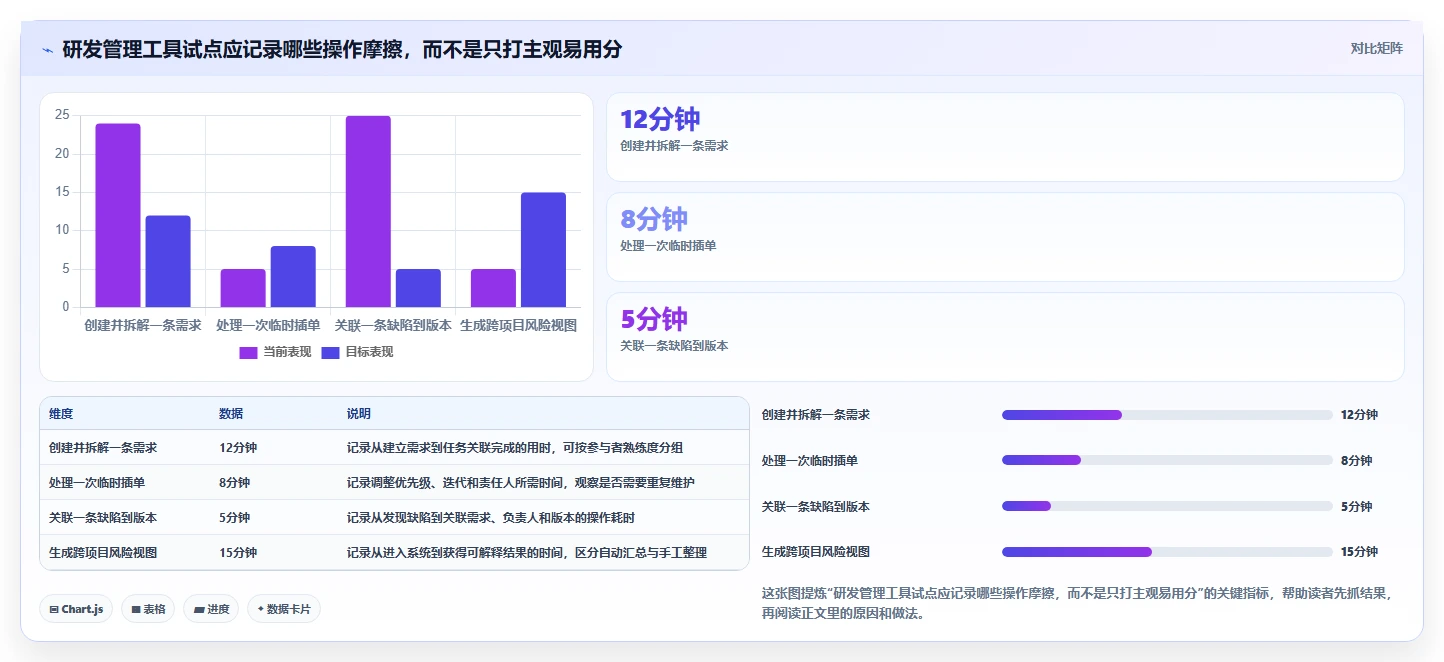Click blue bar for 生成跨项目风险视图
This screenshot has width=1444, height=662.
543,250
